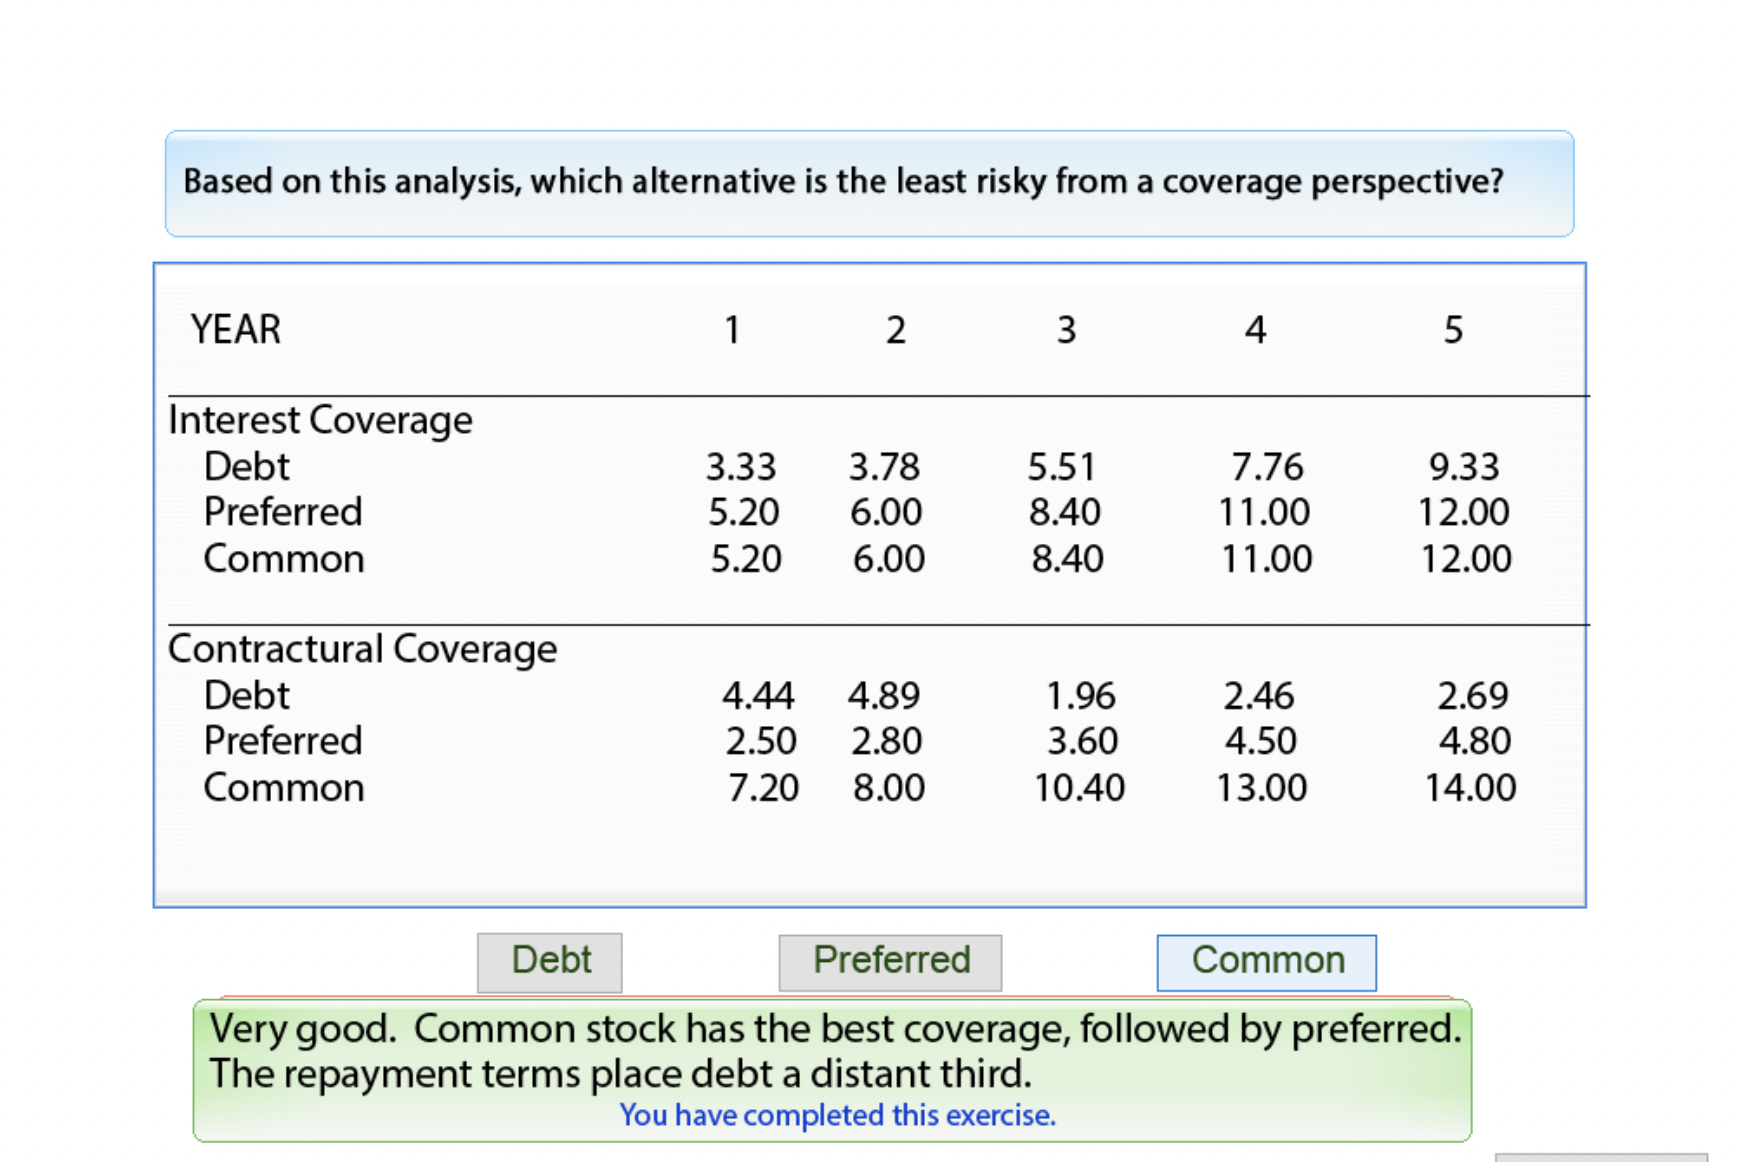Choose the Debt answer button
The width and height of the screenshot is (1744, 1162).
(x=549, y=962)
